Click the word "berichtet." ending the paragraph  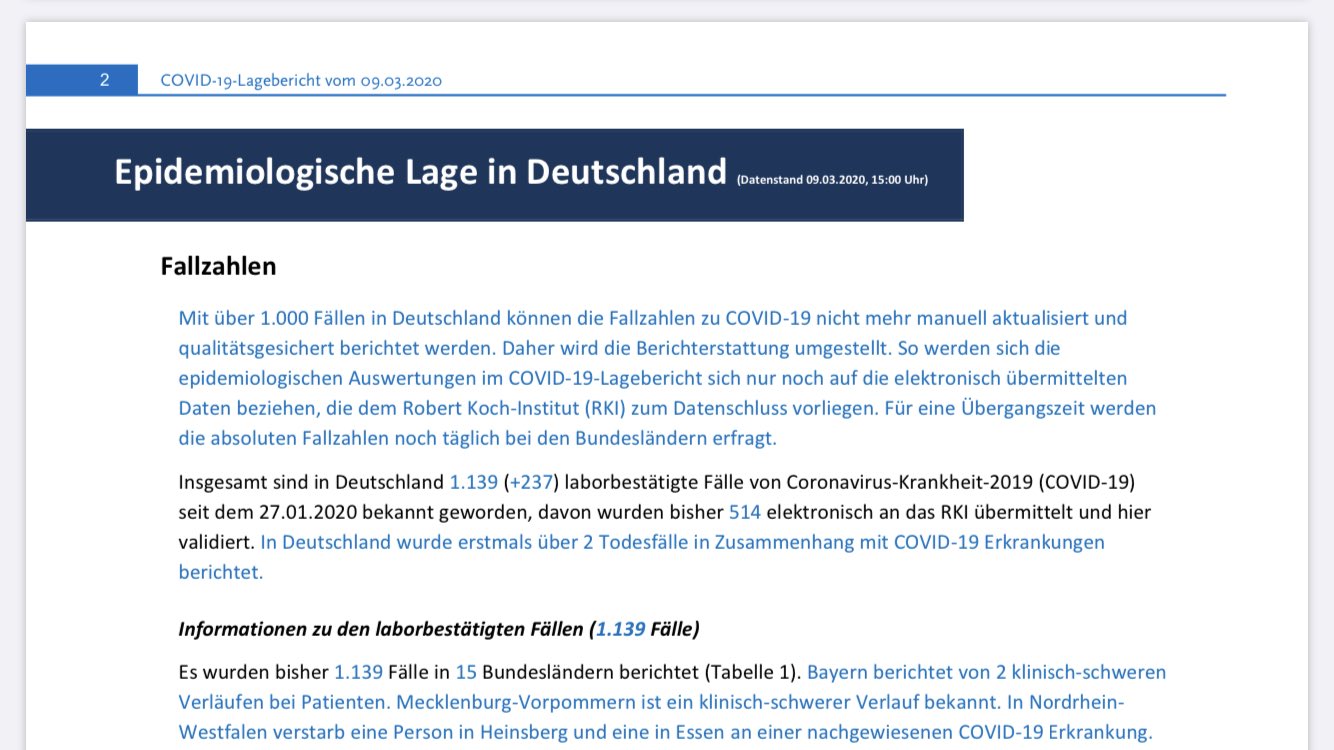click(221, 572)
